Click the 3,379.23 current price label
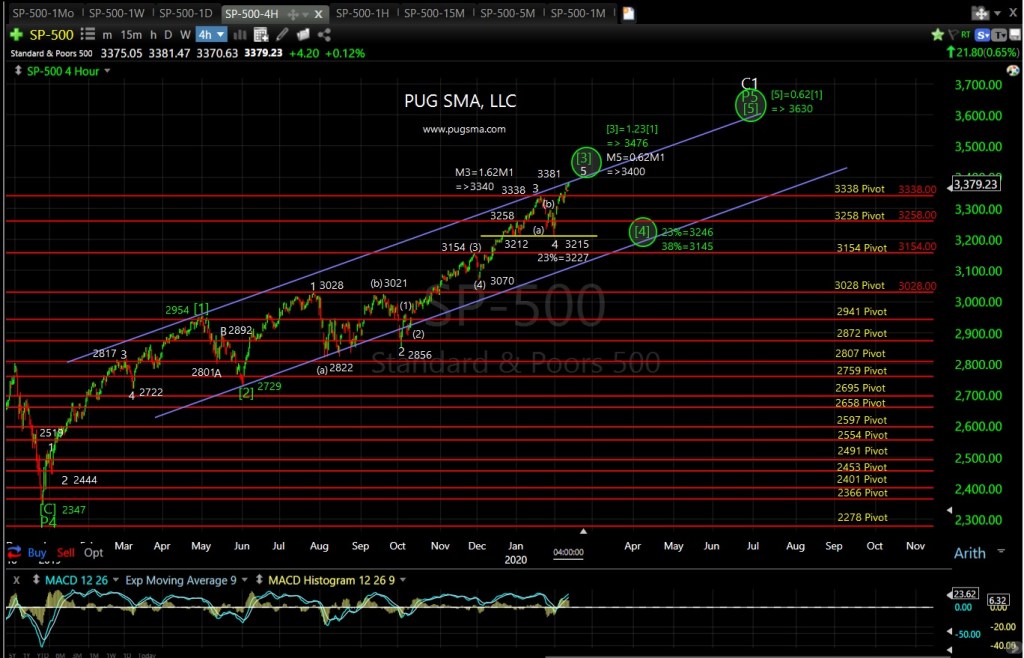The width and height of the screenshot is (1024, 658). (976, 184)
